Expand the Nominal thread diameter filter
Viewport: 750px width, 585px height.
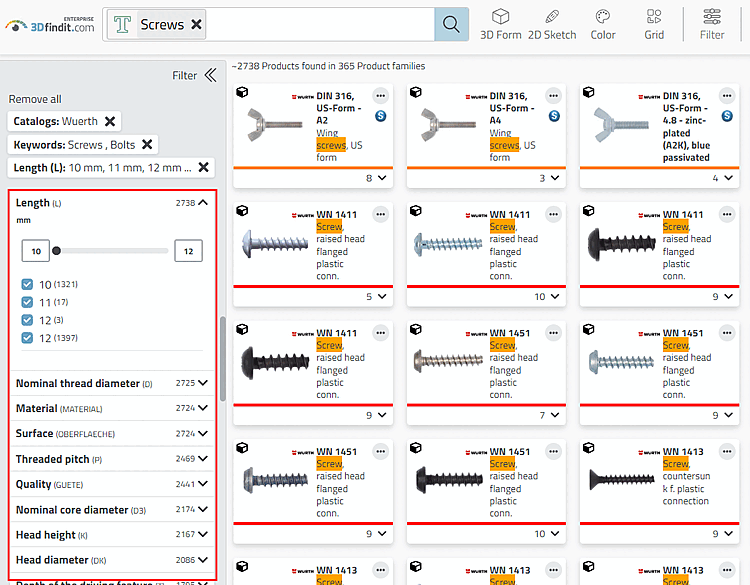[203, 383]
